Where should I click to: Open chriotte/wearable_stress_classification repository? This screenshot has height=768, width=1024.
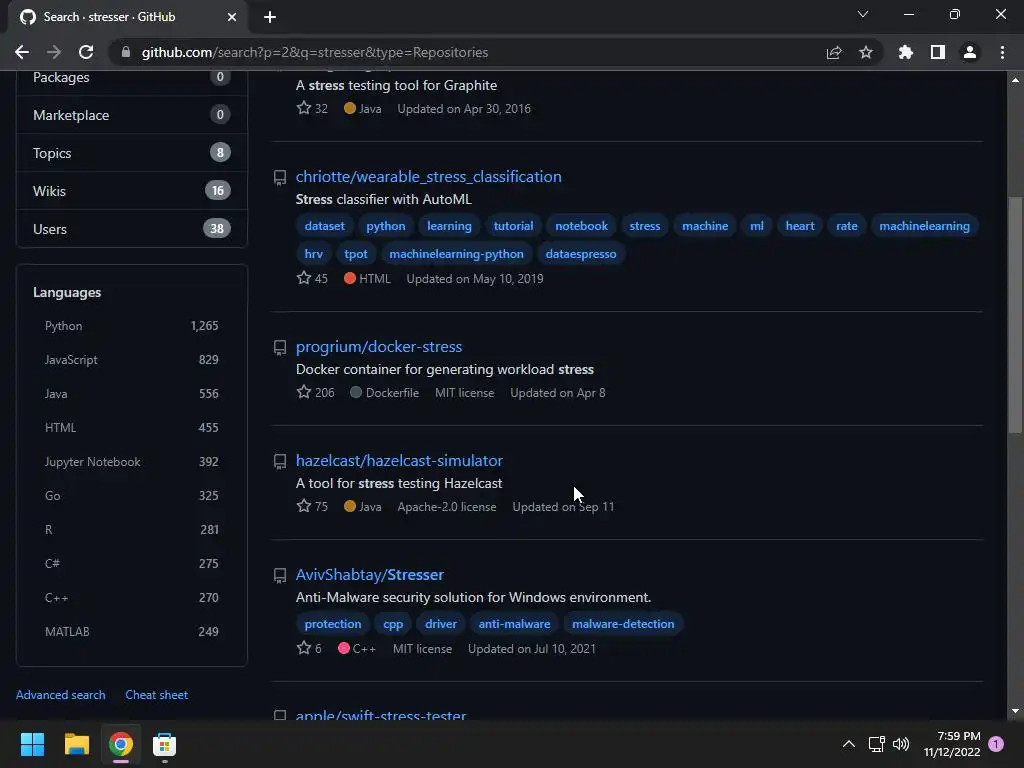(428, 176)
